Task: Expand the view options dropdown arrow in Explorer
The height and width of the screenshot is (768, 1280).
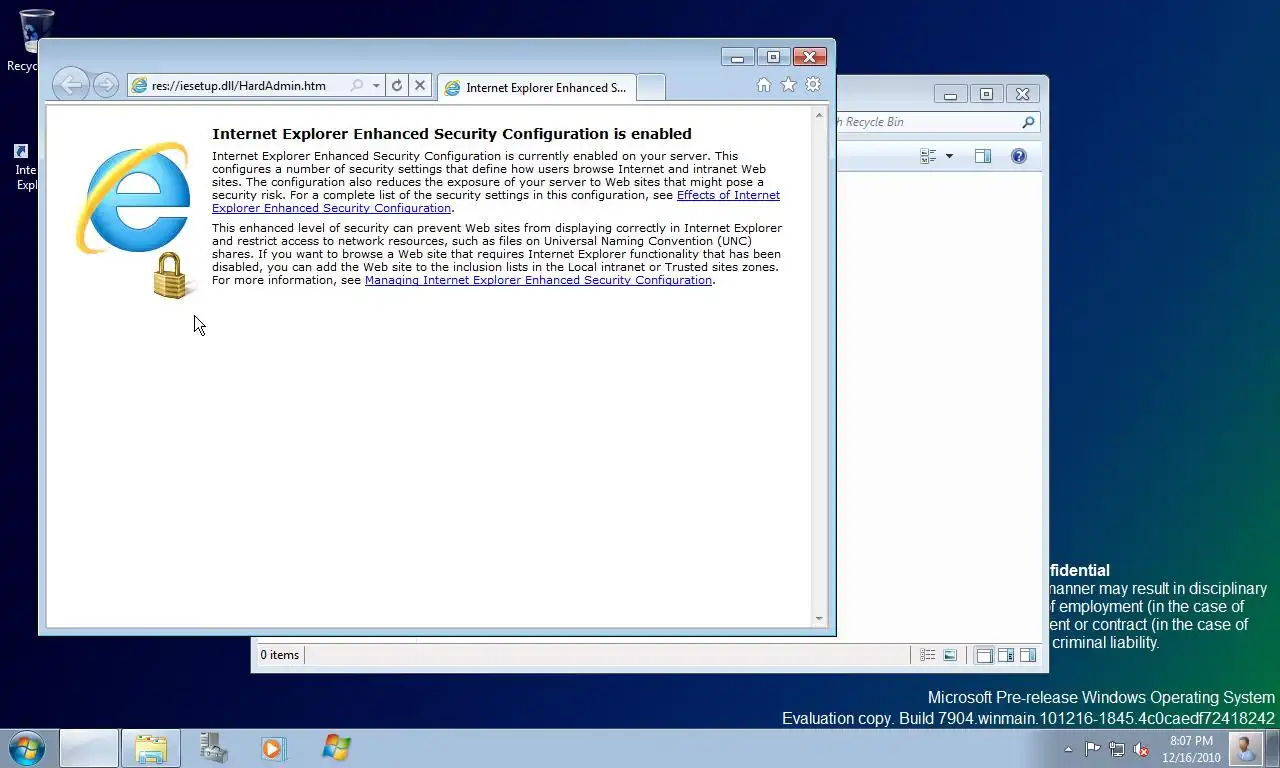Action: click(949, 156)
